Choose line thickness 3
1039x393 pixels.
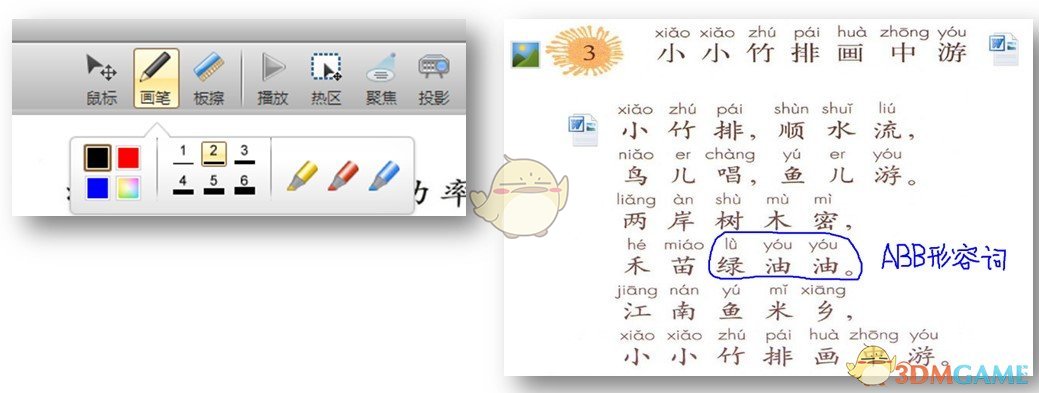pyautogui.click(x=244, y=154)
